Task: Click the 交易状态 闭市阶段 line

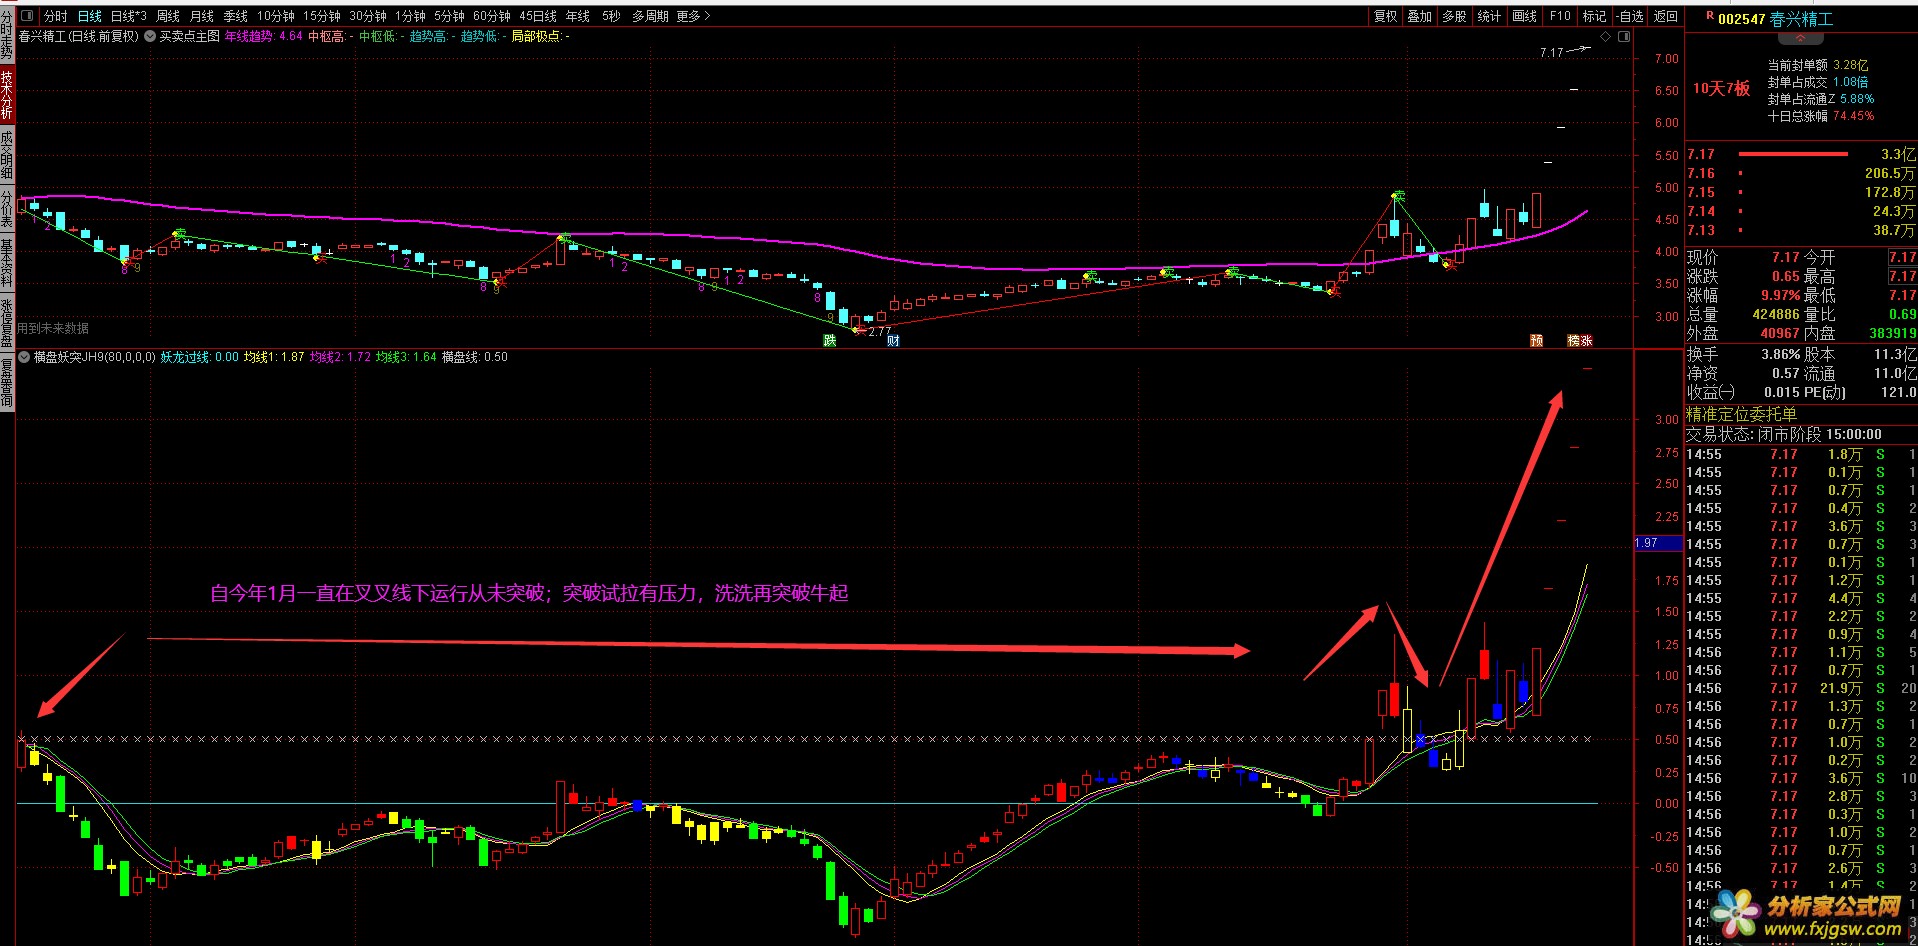Action: click(1784, 434)
